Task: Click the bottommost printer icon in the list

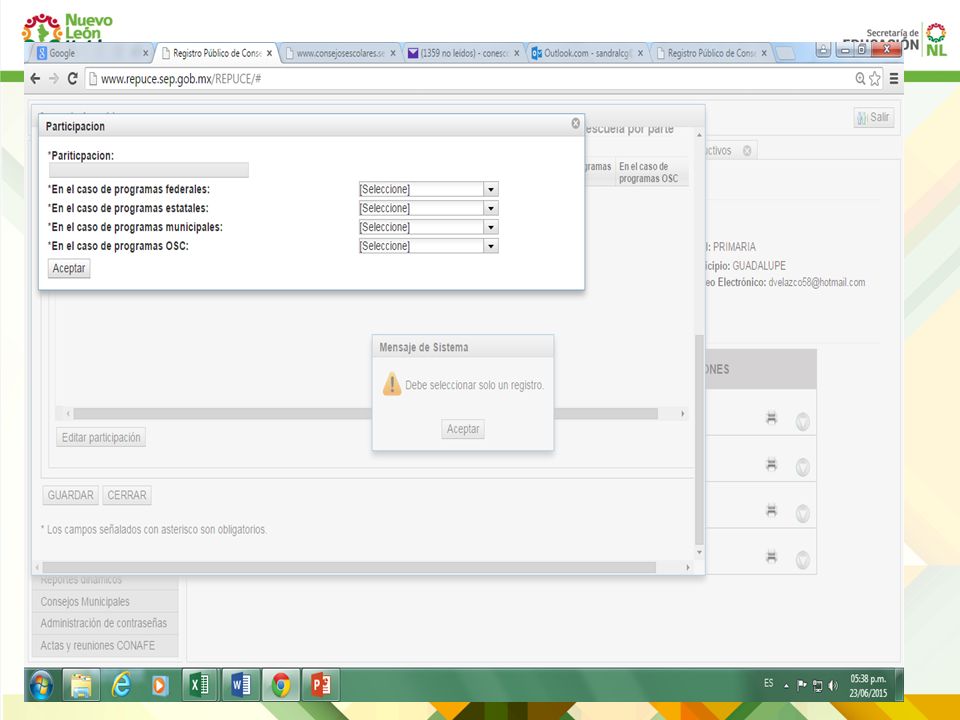Action: [x=771, y=557]
